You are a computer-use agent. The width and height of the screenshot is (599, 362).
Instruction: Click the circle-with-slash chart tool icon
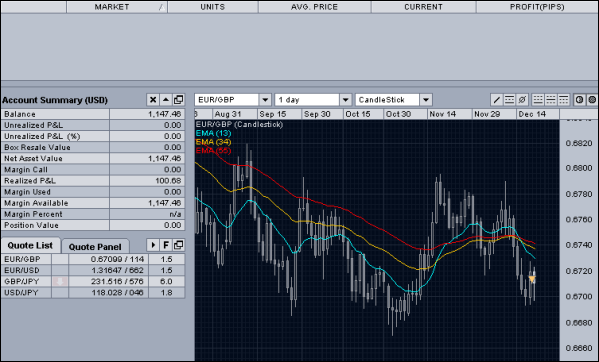coord(522,100)
